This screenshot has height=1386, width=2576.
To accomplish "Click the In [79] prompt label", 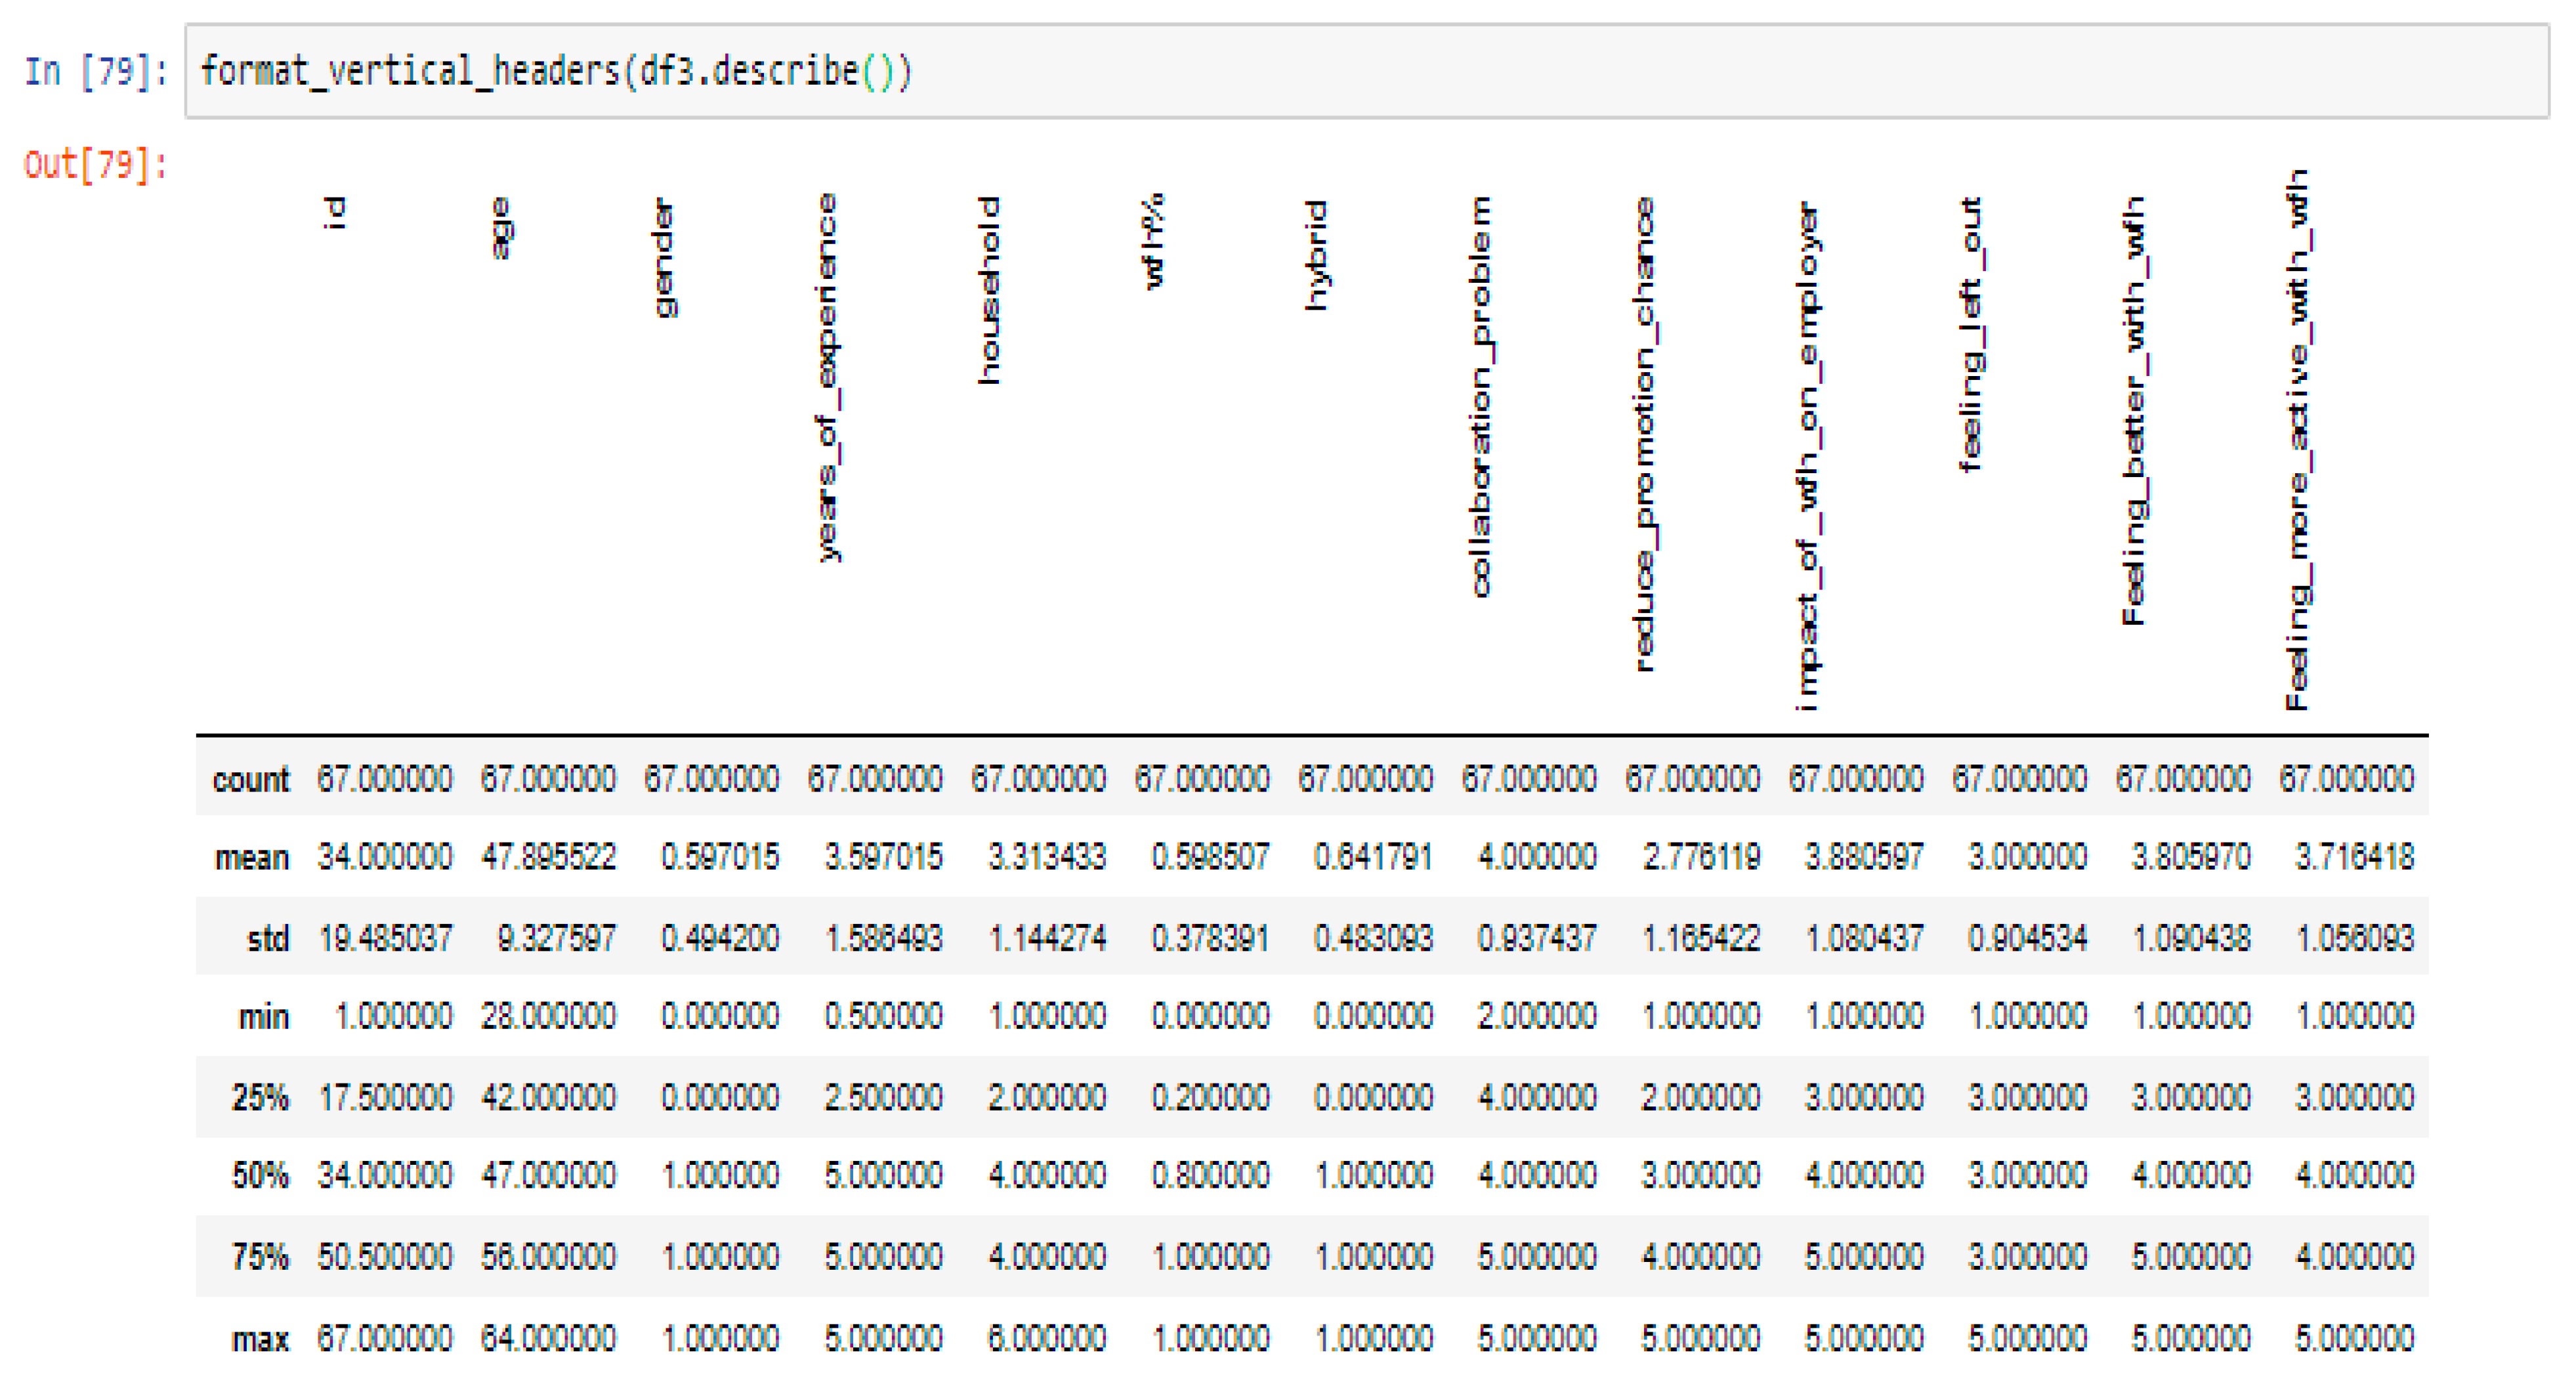I will [96, 71].
